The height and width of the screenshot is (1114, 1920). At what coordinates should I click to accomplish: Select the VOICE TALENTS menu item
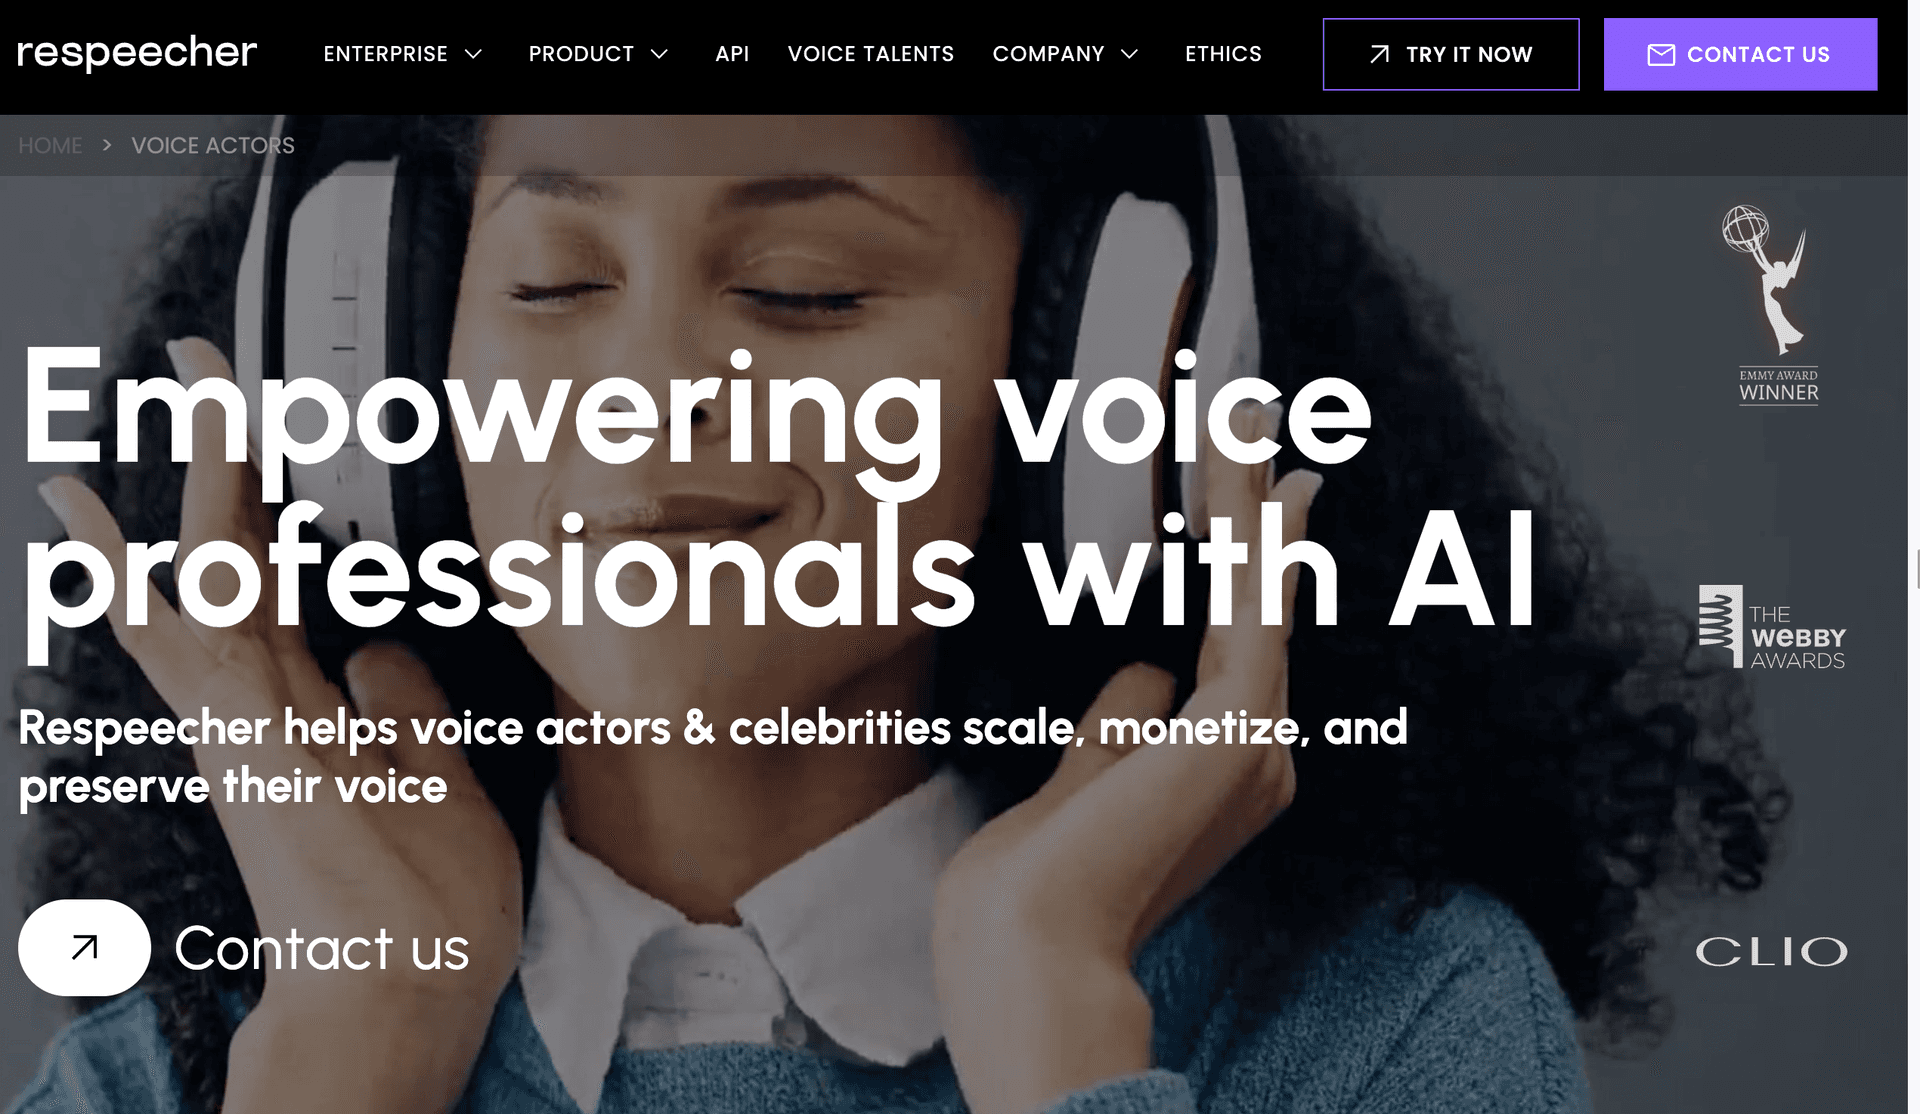tap(871, 54)
